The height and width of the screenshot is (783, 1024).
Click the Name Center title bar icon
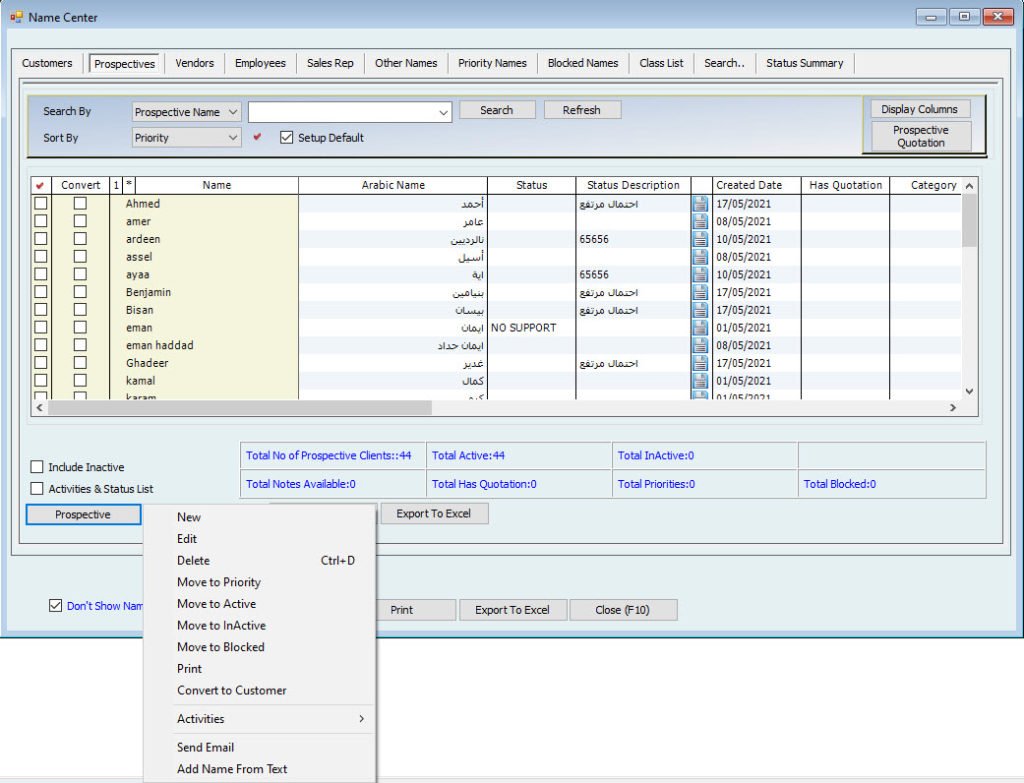pos(16,17)
